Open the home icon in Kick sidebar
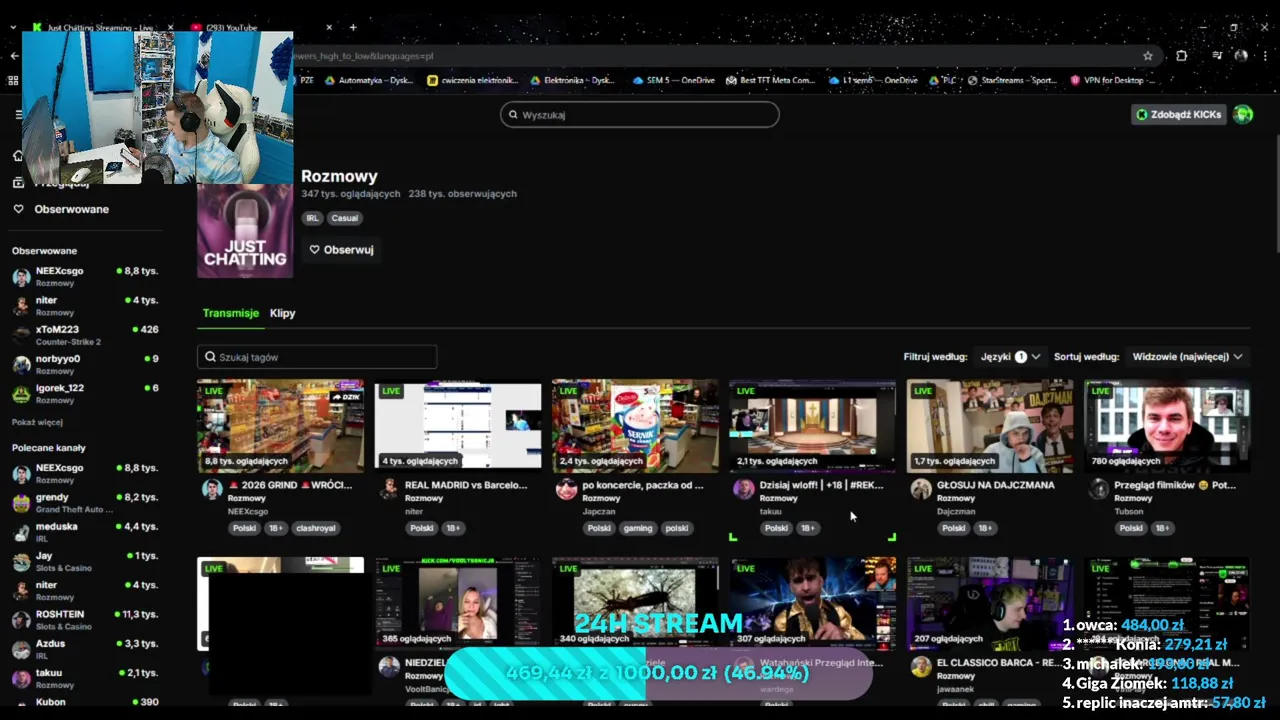Image resolution: width=1280 pixels, height=720 pixels. click(17, 155)
